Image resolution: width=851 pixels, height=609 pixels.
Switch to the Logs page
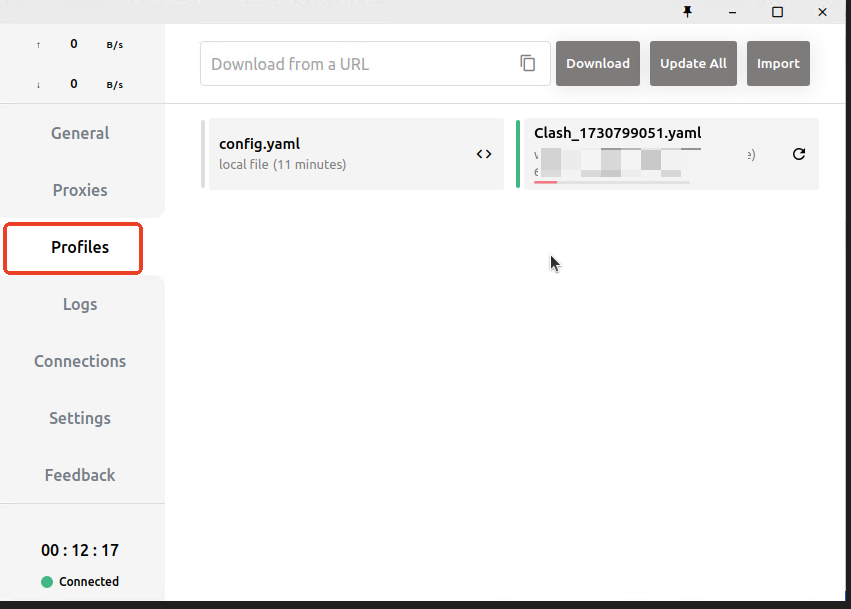[x=80, y=304]
